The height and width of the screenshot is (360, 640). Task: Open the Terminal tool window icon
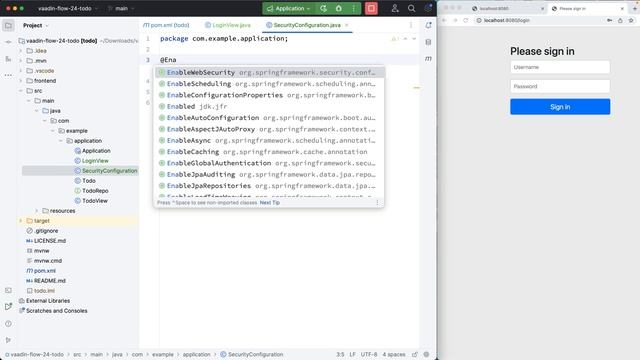click(8, 290)
